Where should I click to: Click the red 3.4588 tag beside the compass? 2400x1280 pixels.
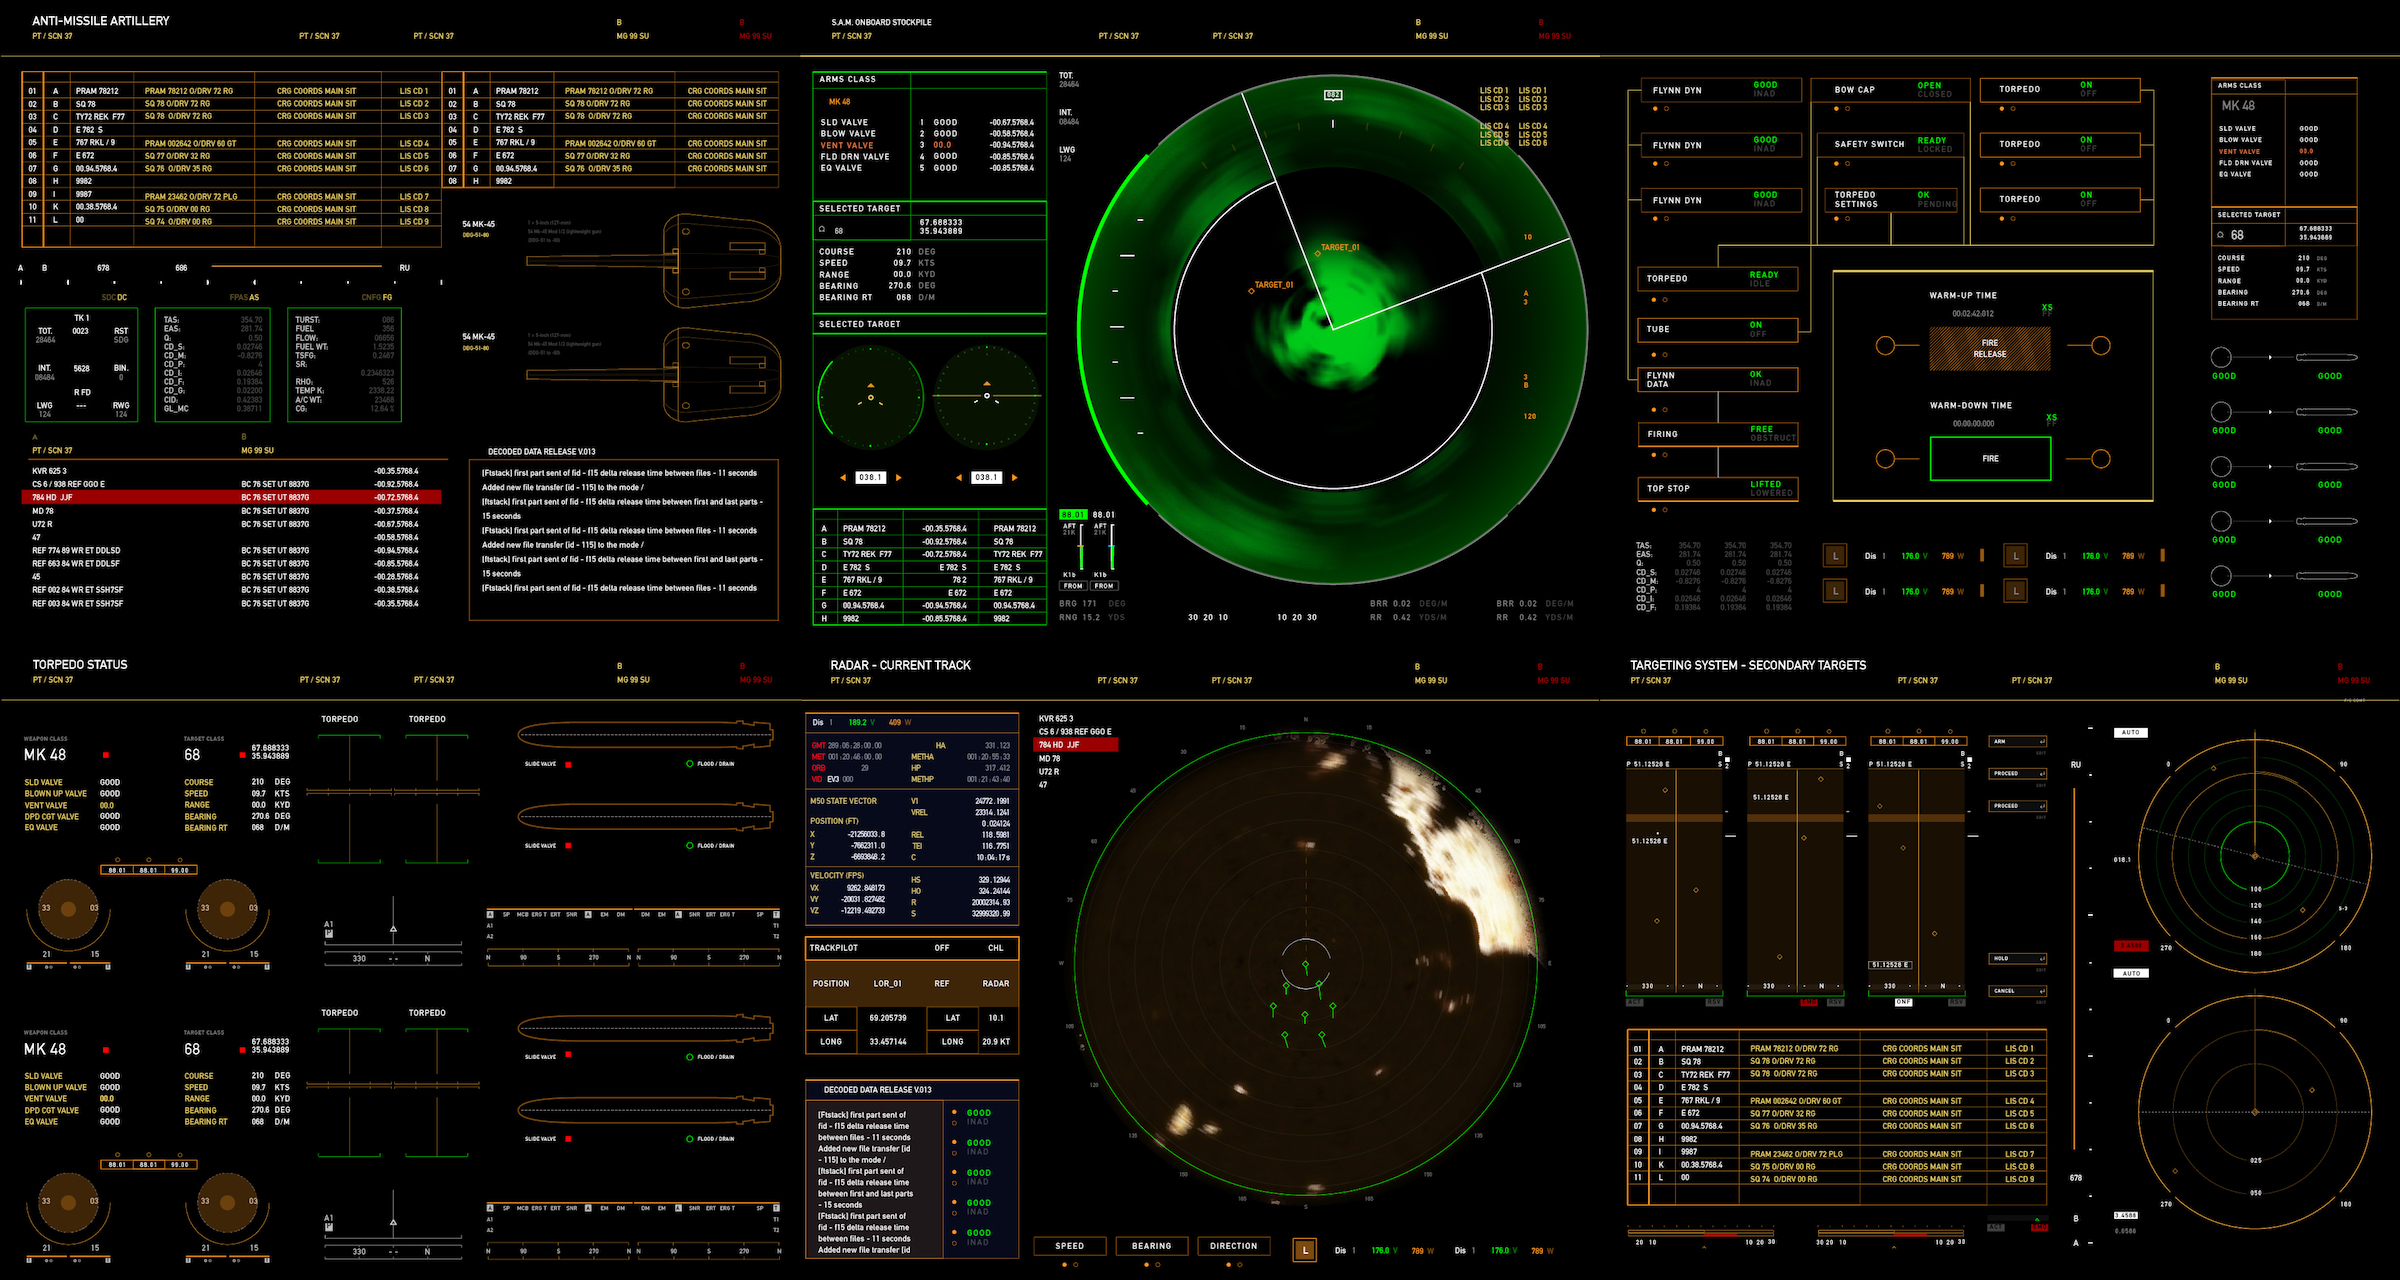click(x=2130, y=946)
